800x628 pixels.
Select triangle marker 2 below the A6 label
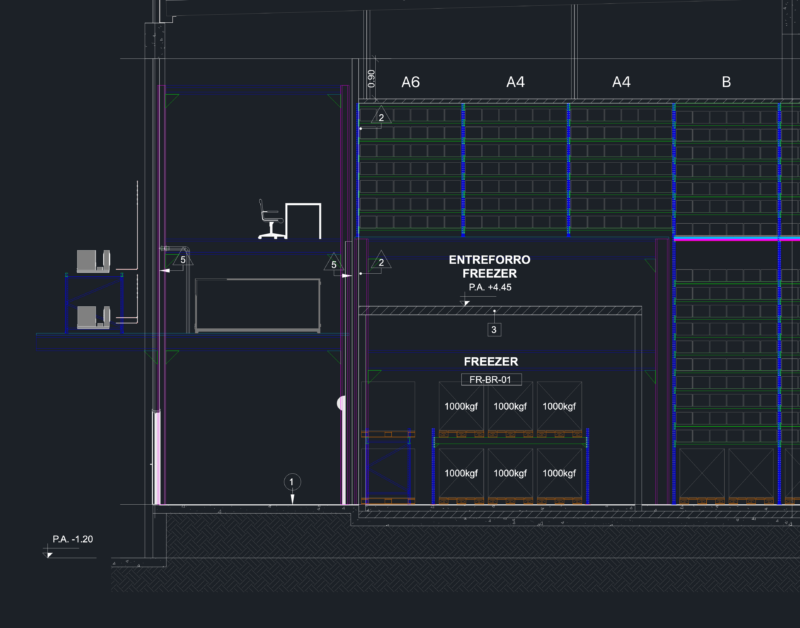pos(381,116)
